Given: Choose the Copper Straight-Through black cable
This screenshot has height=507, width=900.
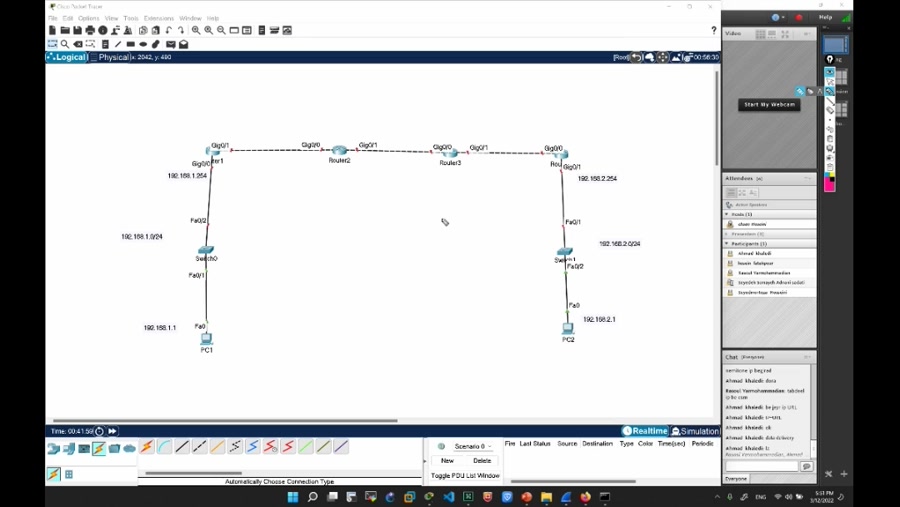Looking at the screenshot, I should [x=182, y=447].
